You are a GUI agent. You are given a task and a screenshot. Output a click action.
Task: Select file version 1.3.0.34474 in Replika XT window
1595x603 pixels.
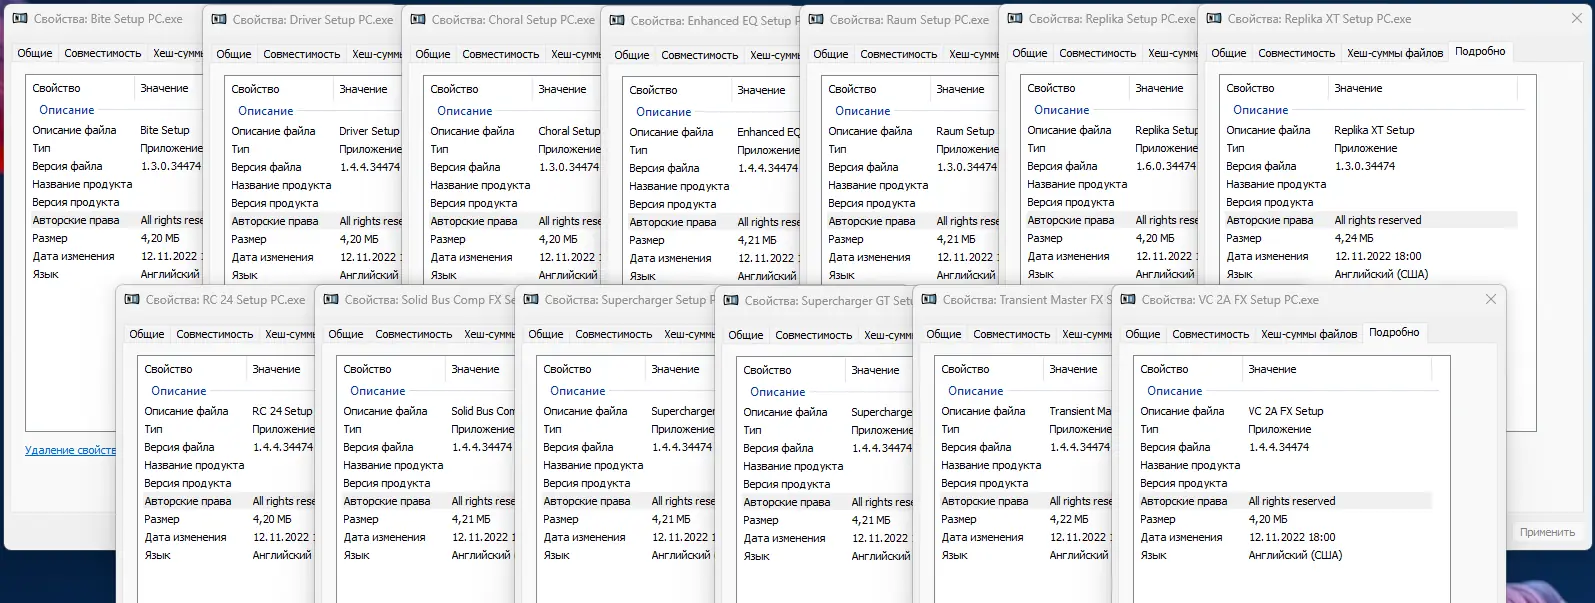point(1364,166)
